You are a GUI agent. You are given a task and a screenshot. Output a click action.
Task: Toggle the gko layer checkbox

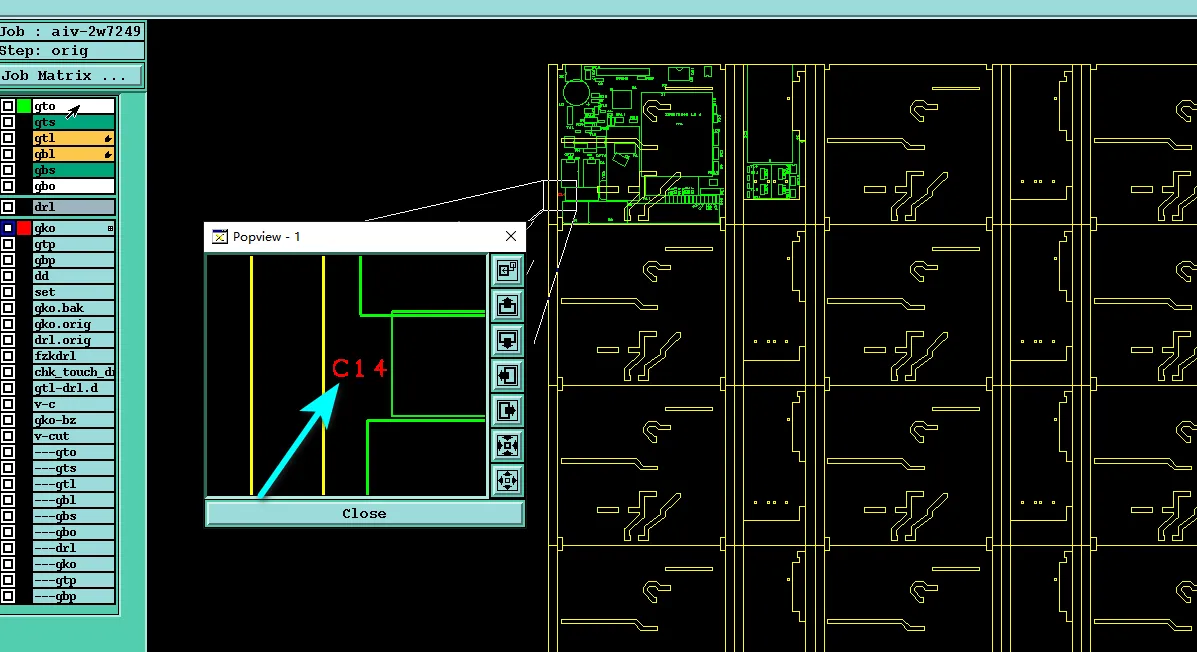(x=8, y=228)
